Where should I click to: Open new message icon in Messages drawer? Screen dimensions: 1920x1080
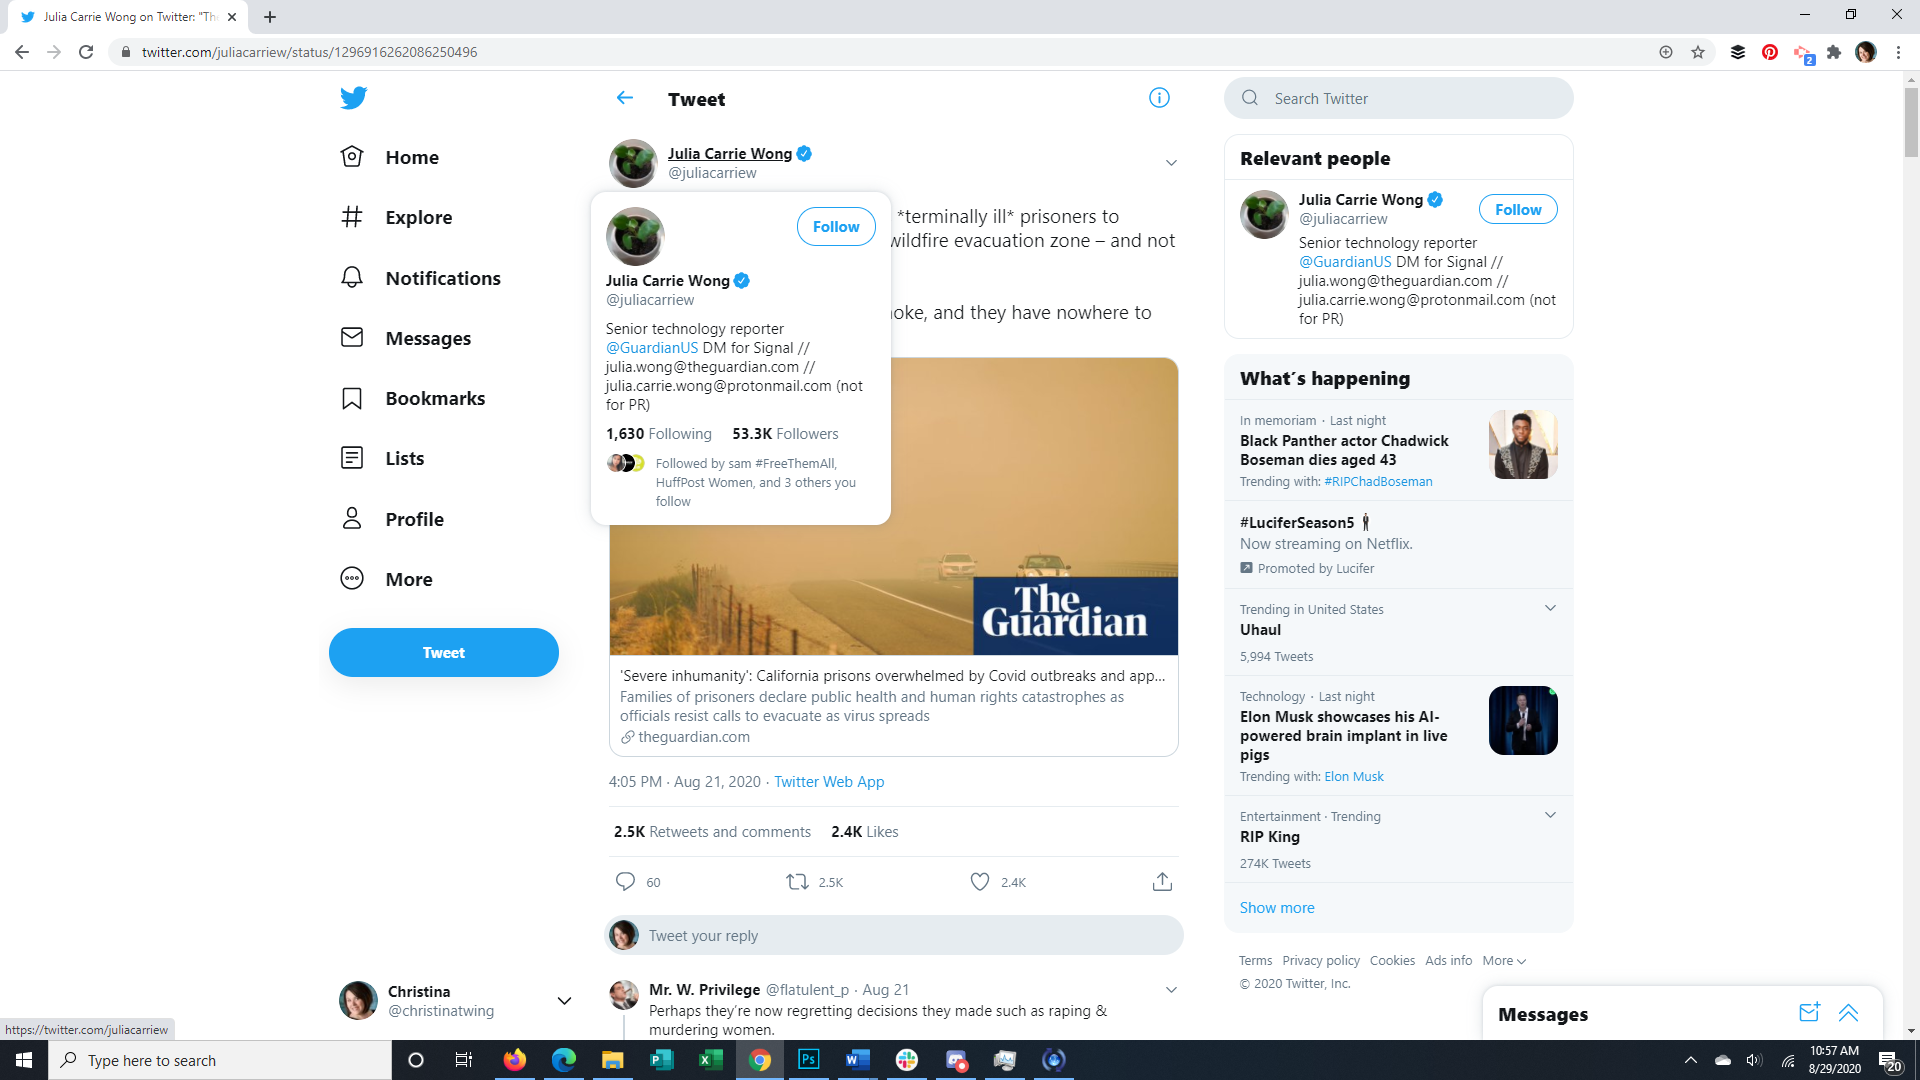point(1808,1013)
